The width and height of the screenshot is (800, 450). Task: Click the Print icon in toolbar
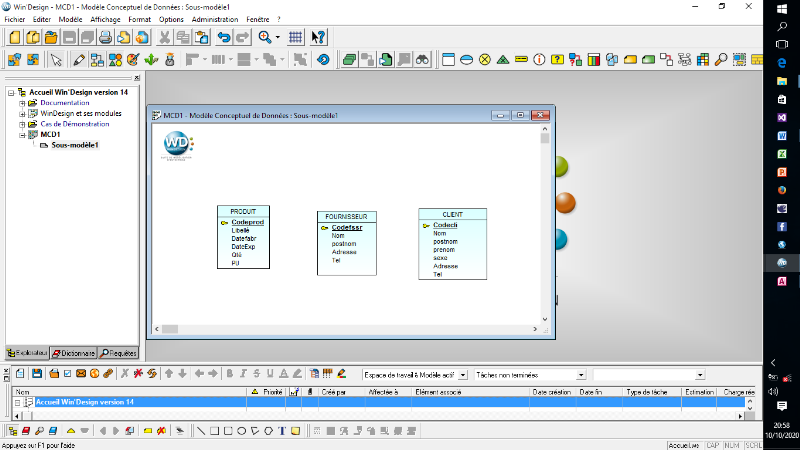[105, 37]
